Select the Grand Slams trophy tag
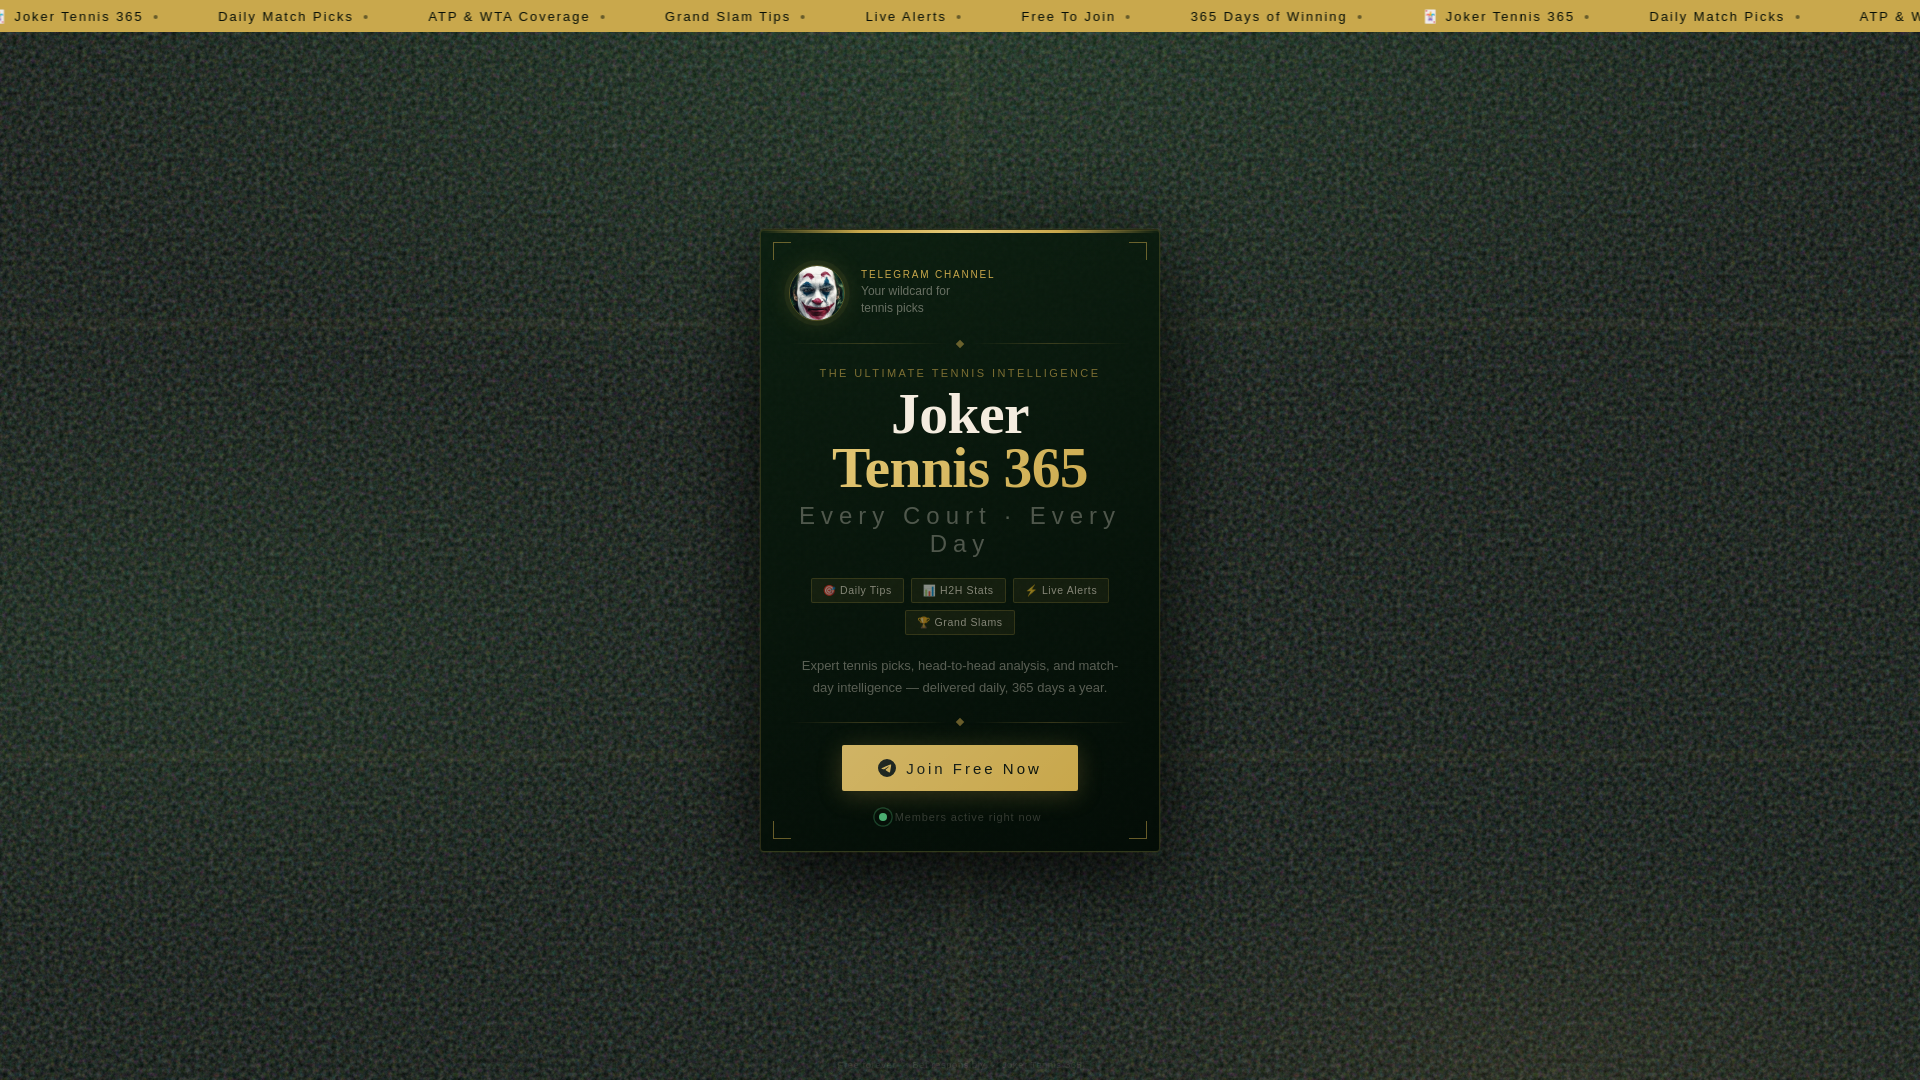 click(x=959, y=622)
